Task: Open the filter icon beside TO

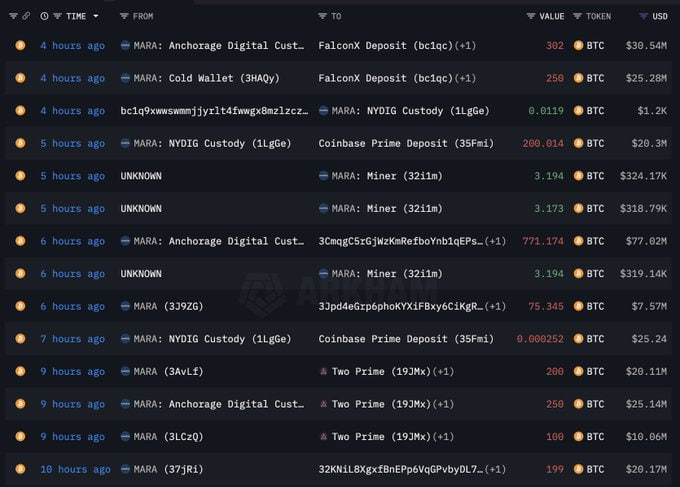Action: tap(322, 16)
